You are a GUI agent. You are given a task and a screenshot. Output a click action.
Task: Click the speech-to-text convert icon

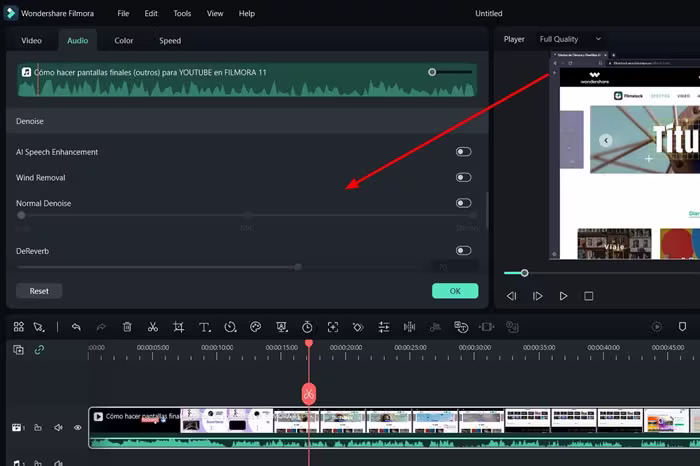coord(461,327)
